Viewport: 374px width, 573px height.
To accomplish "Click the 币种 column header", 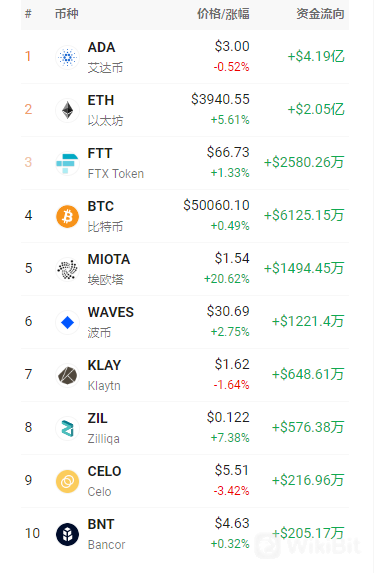I will click(x=67, y=14).
